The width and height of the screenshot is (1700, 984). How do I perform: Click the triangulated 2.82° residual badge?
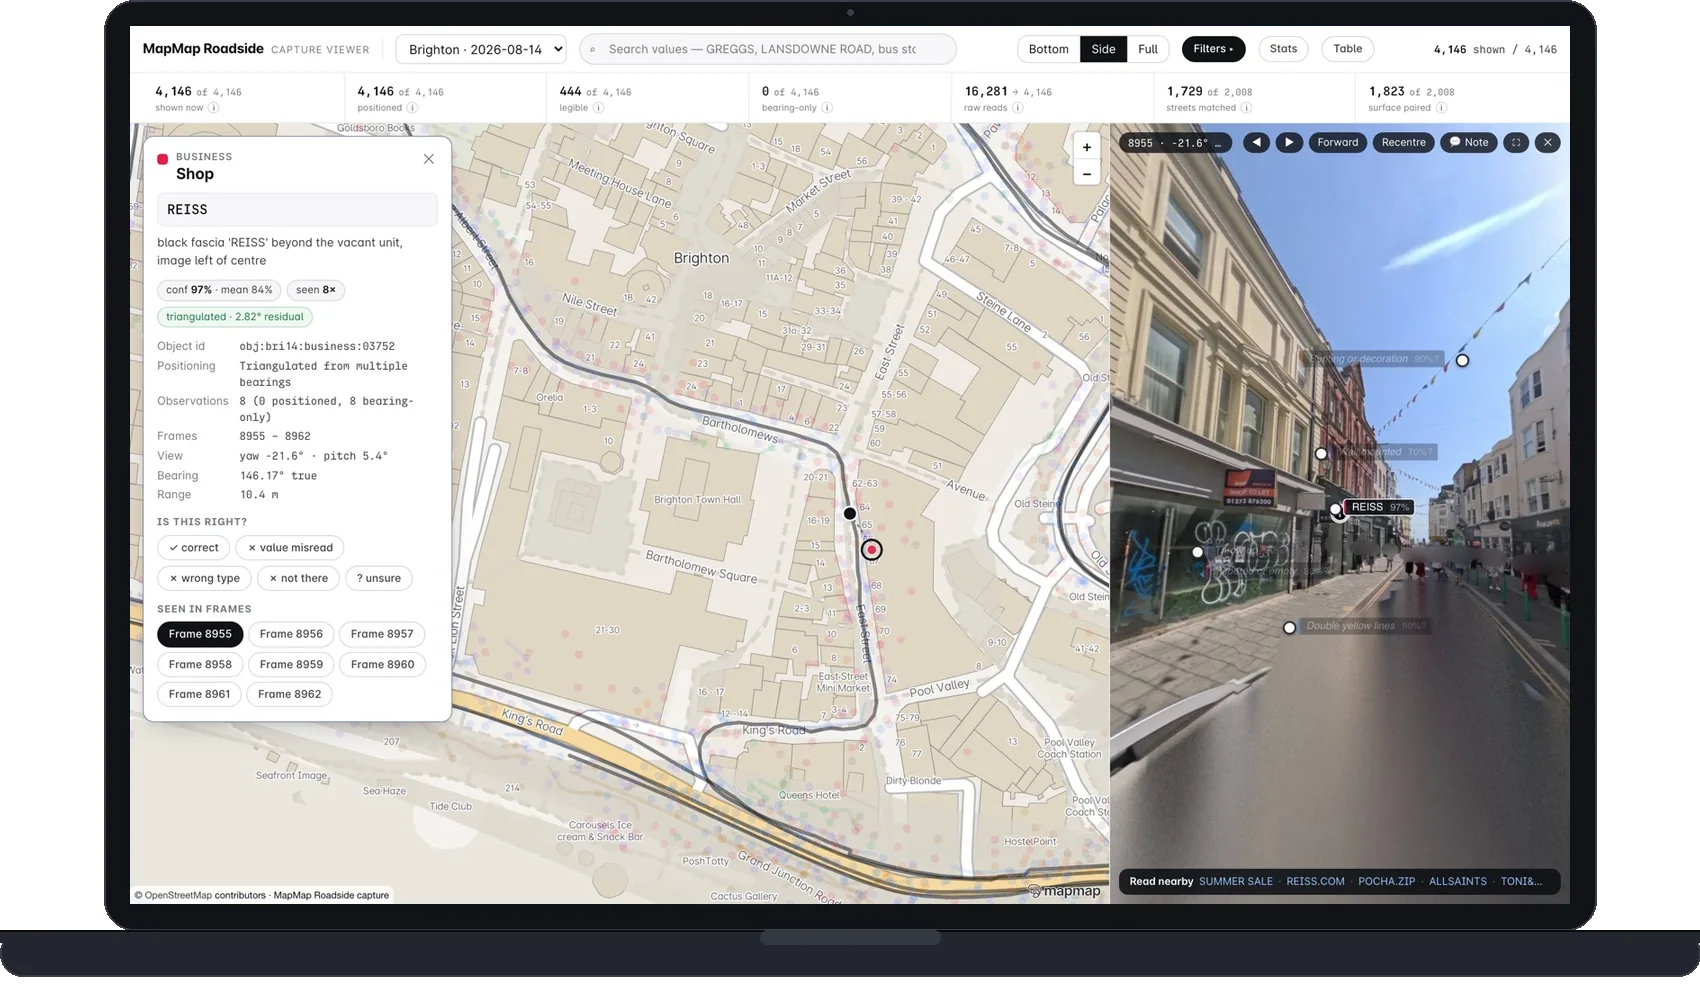coord(235,317)
